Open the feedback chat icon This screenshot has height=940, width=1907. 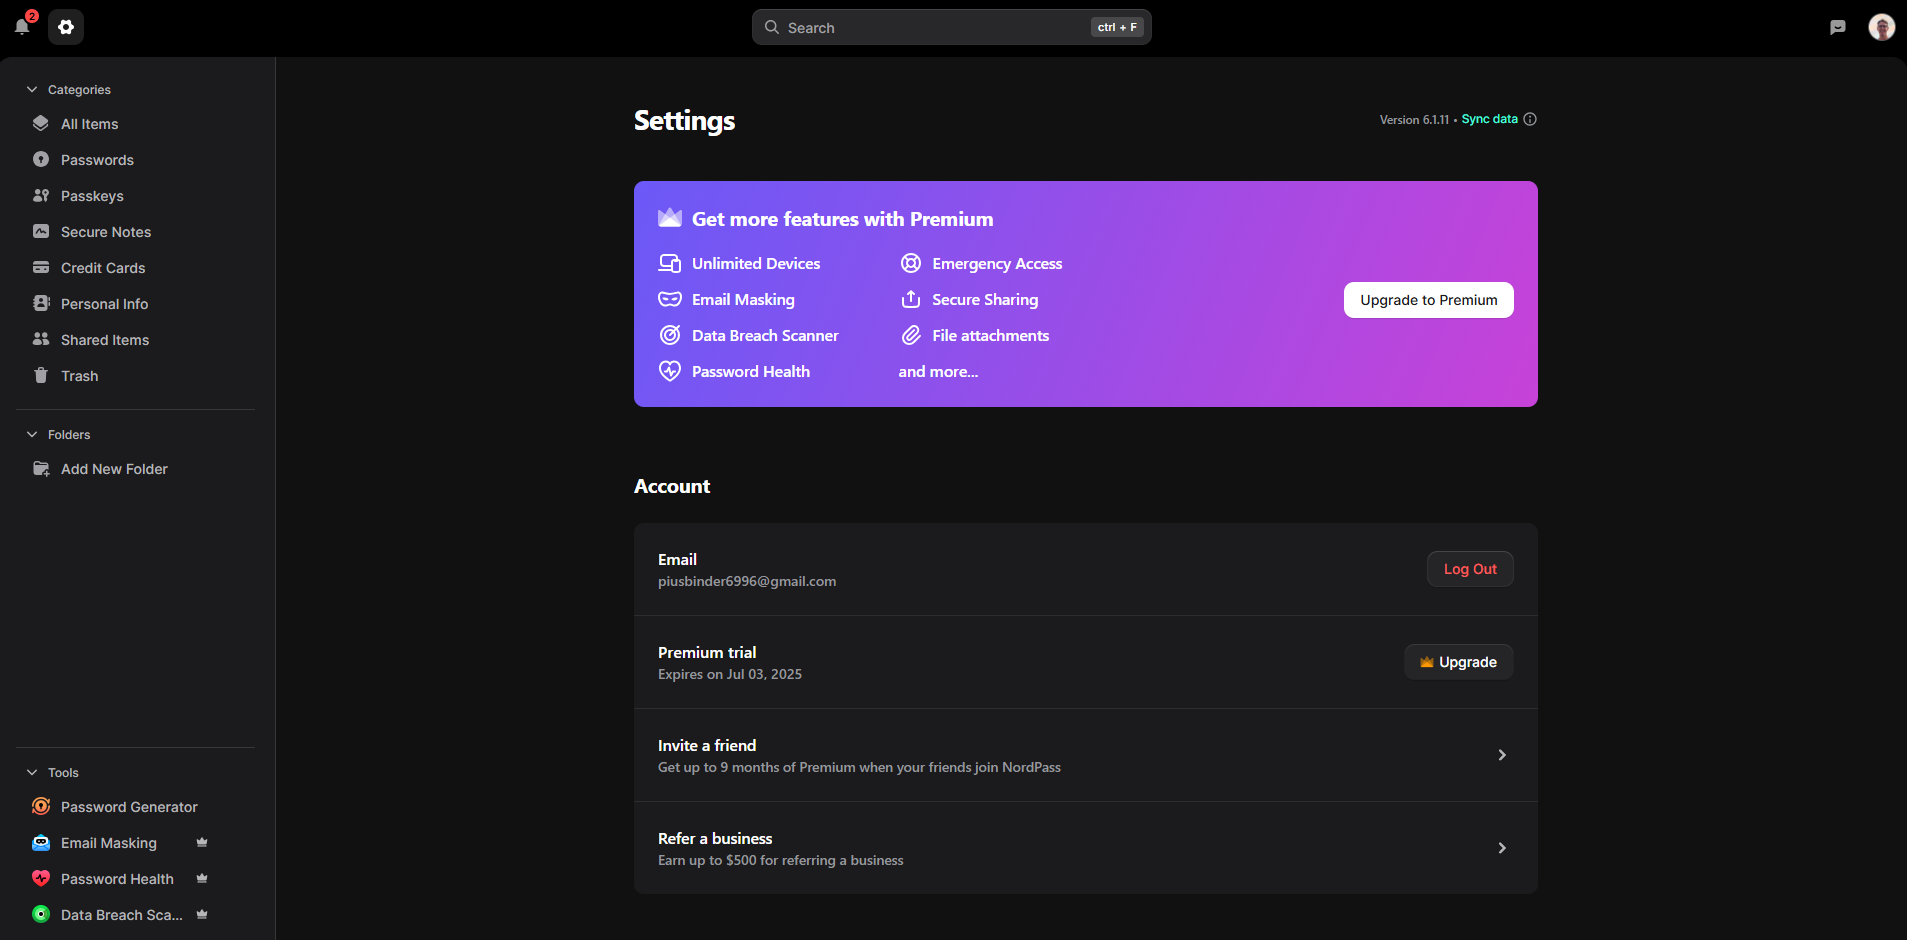coord(1837,27)
